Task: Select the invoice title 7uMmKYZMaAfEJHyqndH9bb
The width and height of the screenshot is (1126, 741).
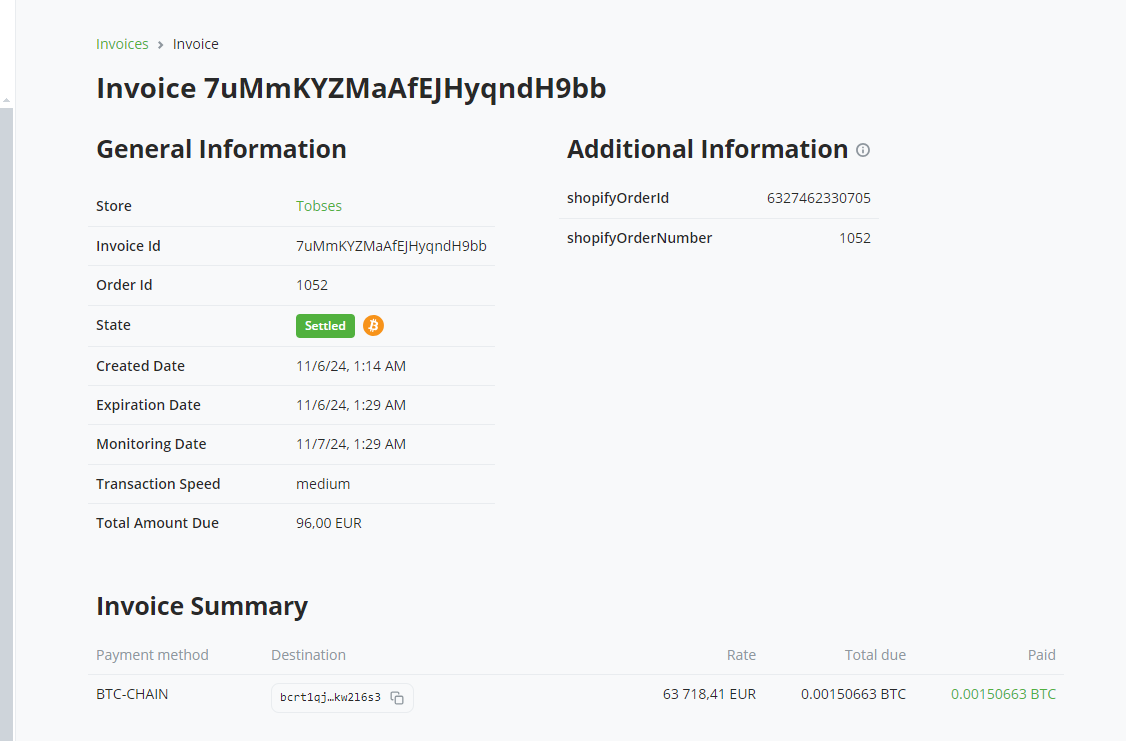Action: [350, 88]
